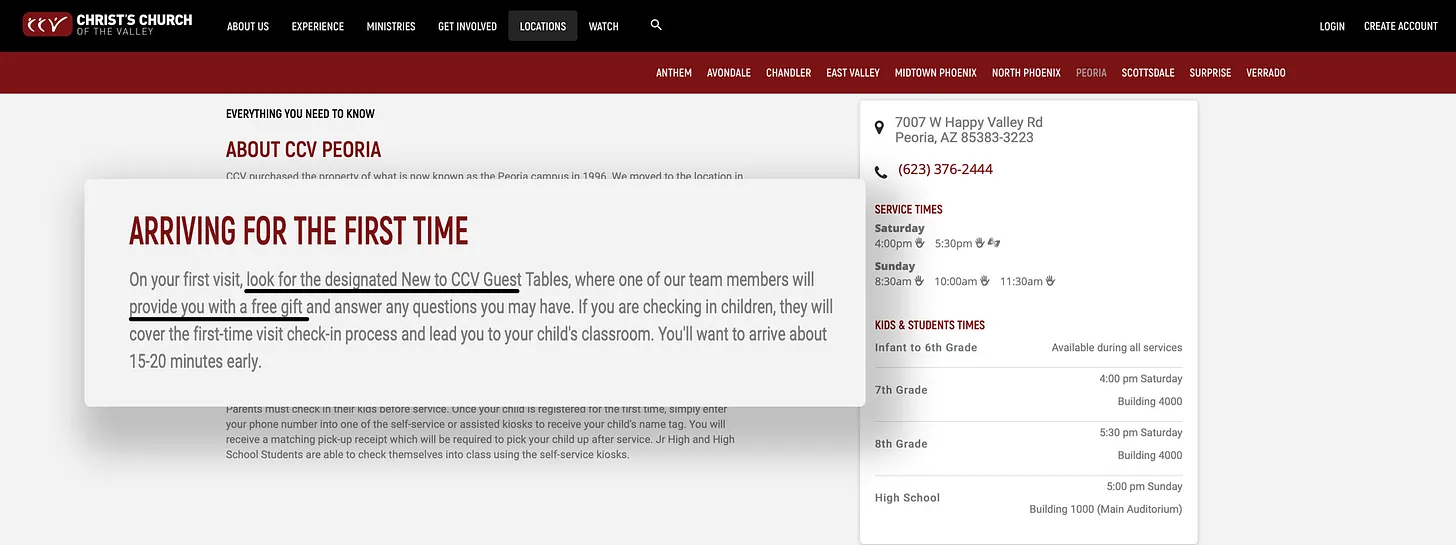Click the About CCV Peoria heading
The width and height of the screenshot is (1456, 545).
coord(303,150)
